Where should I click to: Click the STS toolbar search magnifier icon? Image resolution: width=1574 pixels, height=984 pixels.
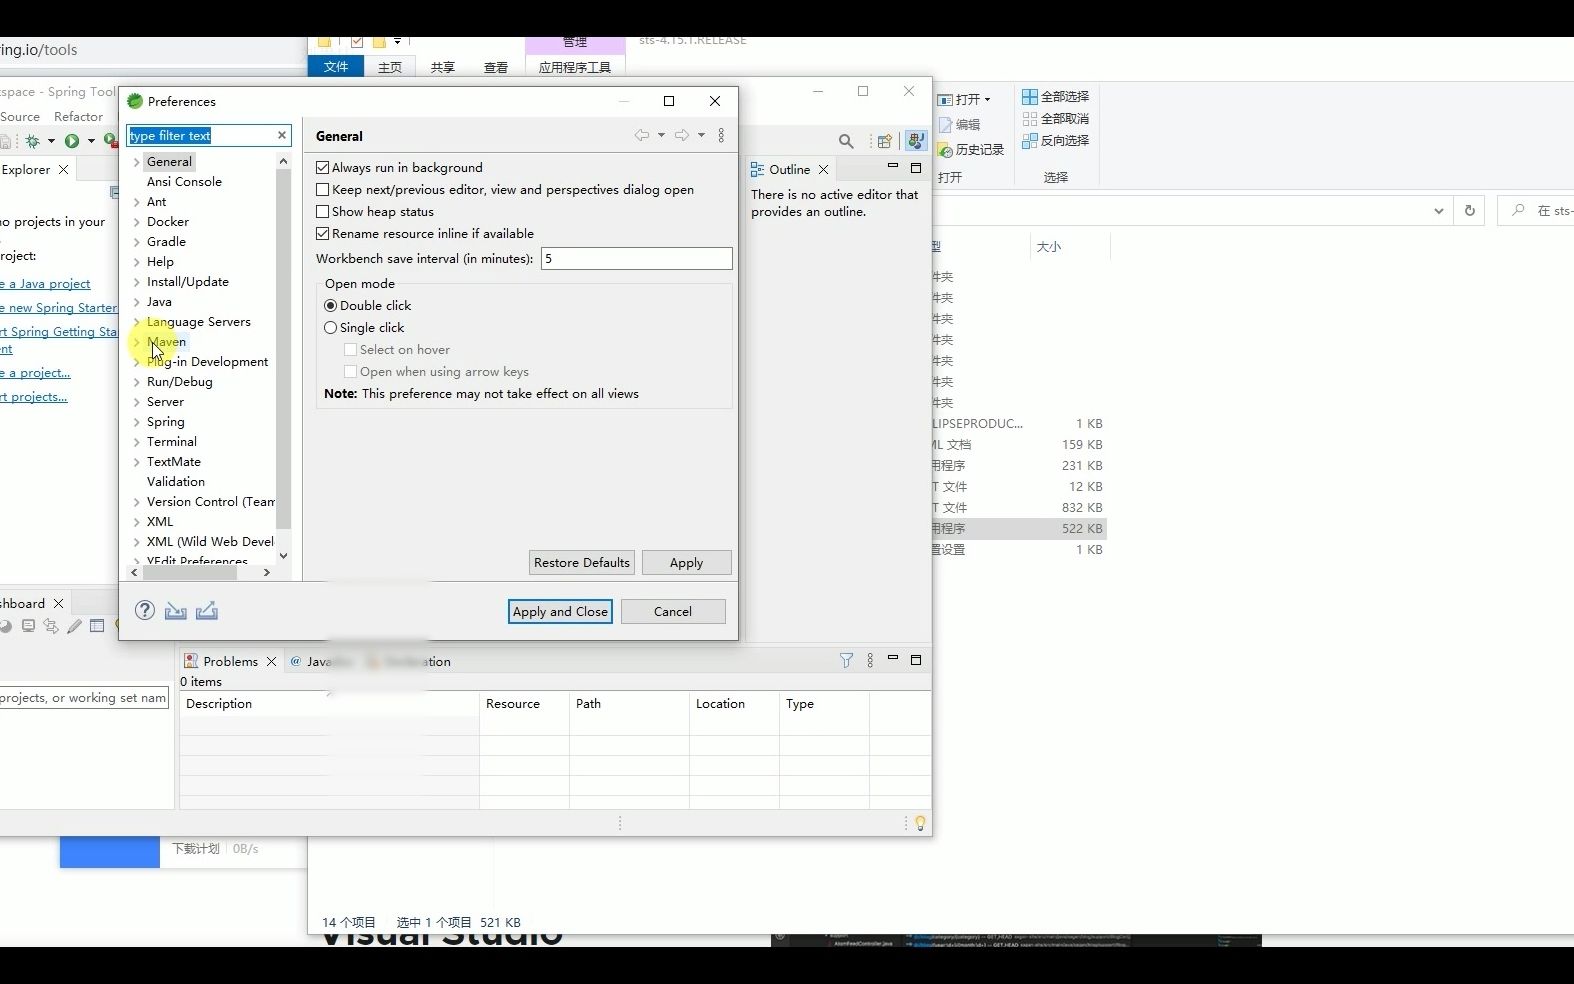pos(846,141)
